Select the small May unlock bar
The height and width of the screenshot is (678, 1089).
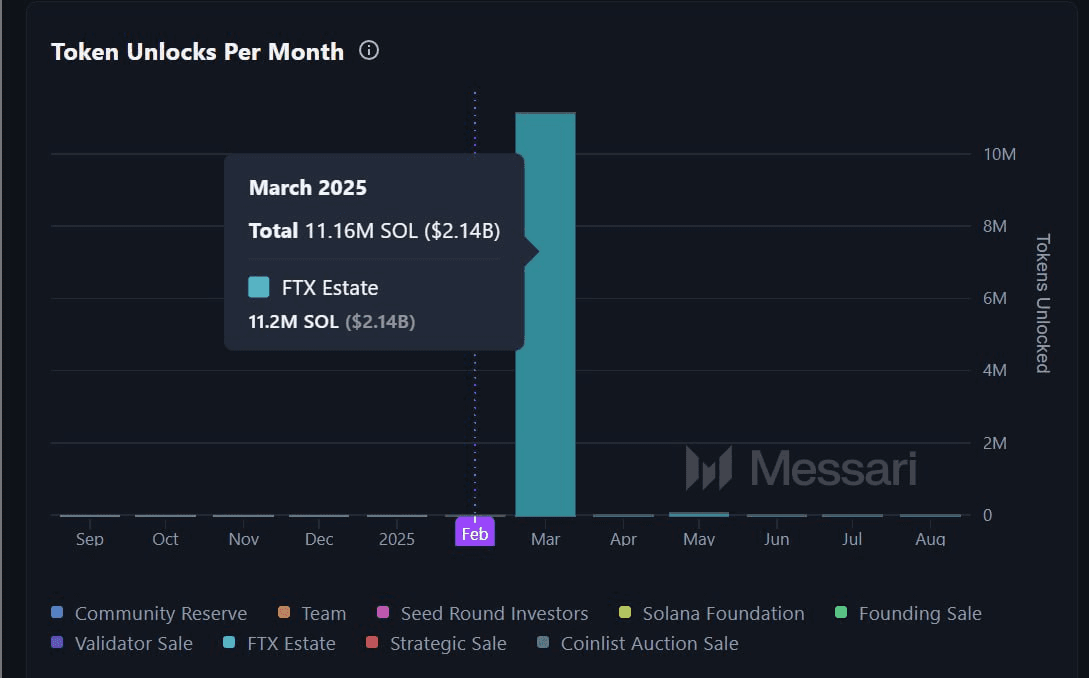pos(699,514)
